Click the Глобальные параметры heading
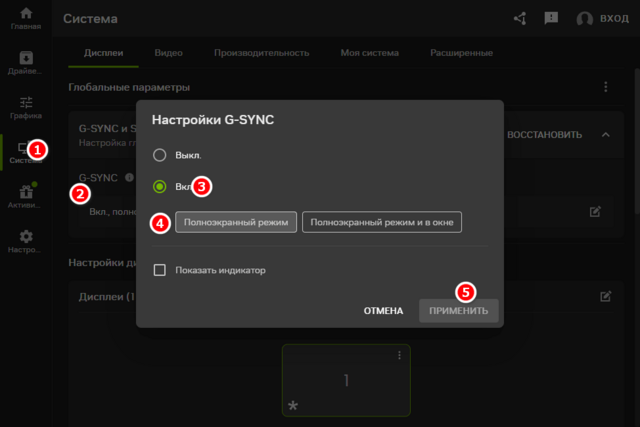Screen dimensions: 640x427 click(x=129, y=87)
